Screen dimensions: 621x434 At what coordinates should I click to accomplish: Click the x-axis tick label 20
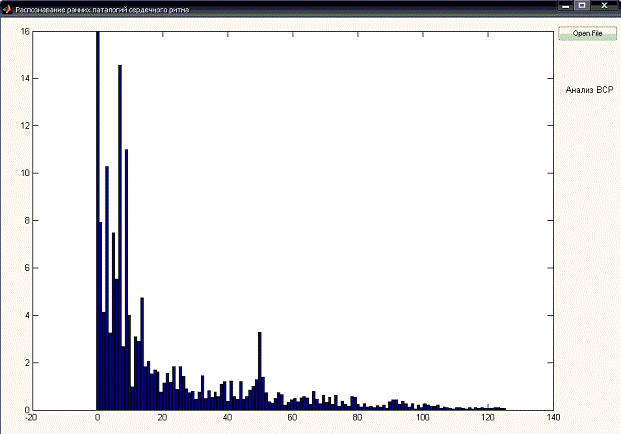(x=162, y=419)
